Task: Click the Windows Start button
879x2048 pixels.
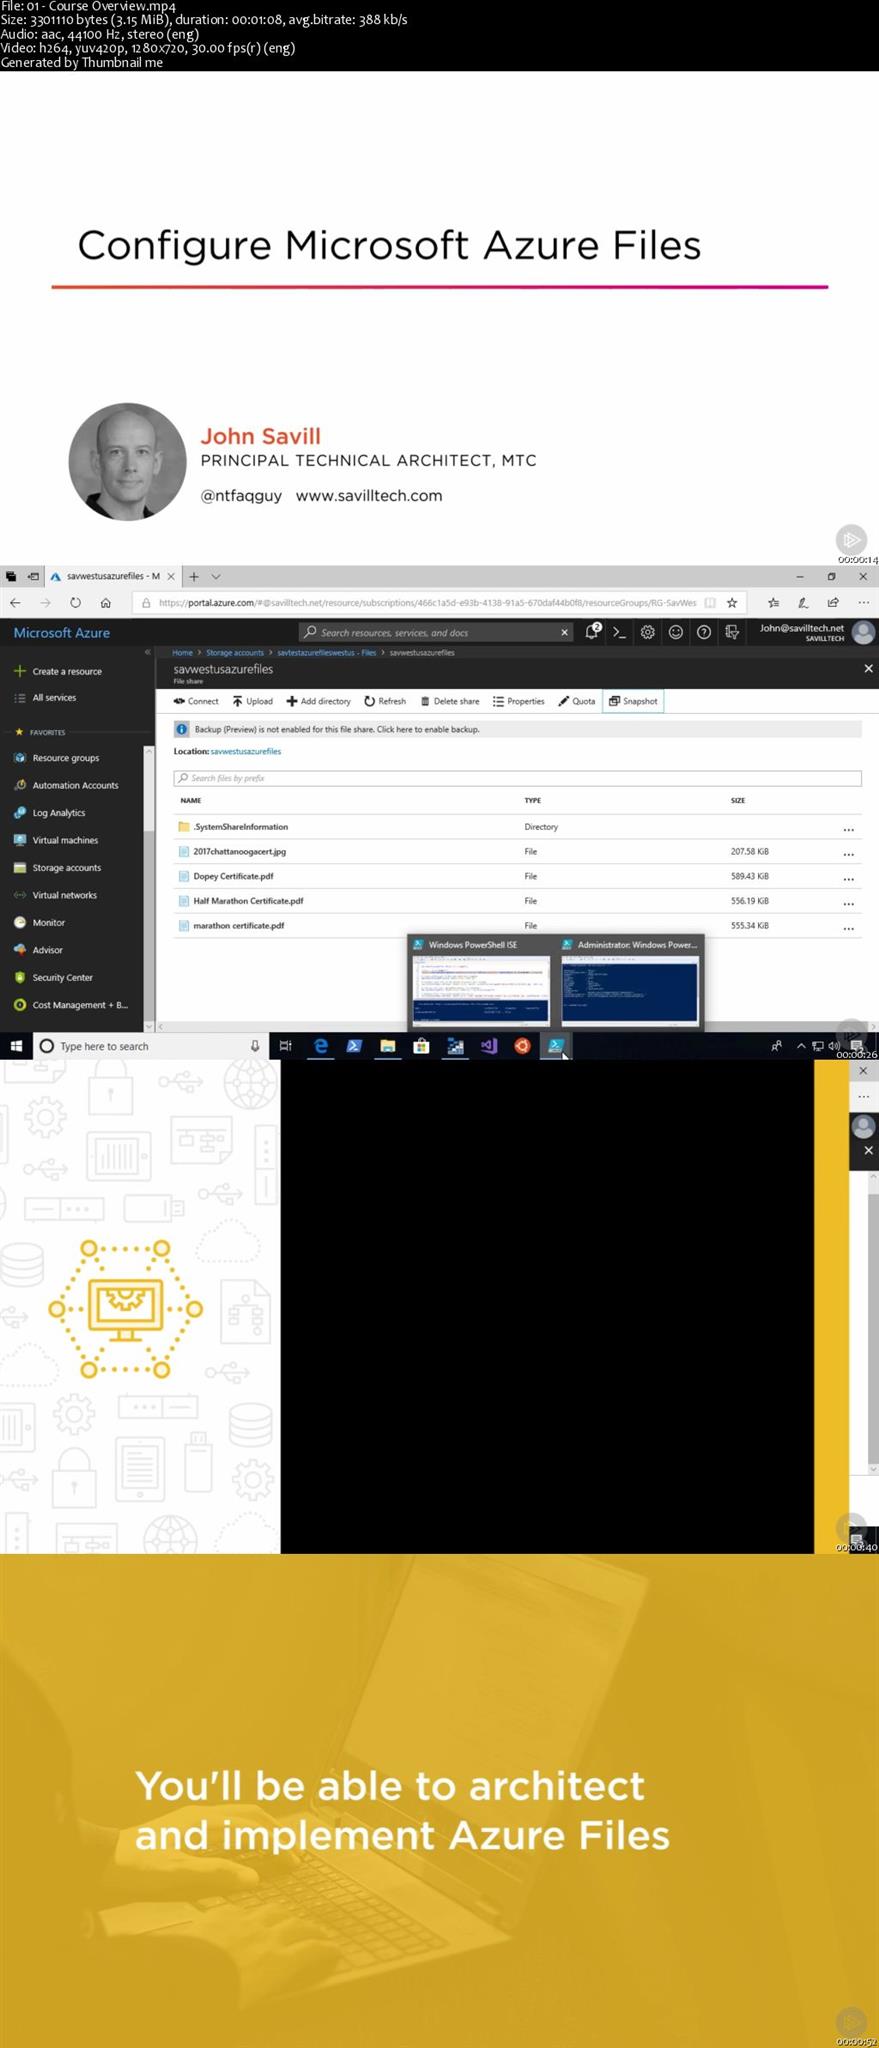Action: point(16,1046)
